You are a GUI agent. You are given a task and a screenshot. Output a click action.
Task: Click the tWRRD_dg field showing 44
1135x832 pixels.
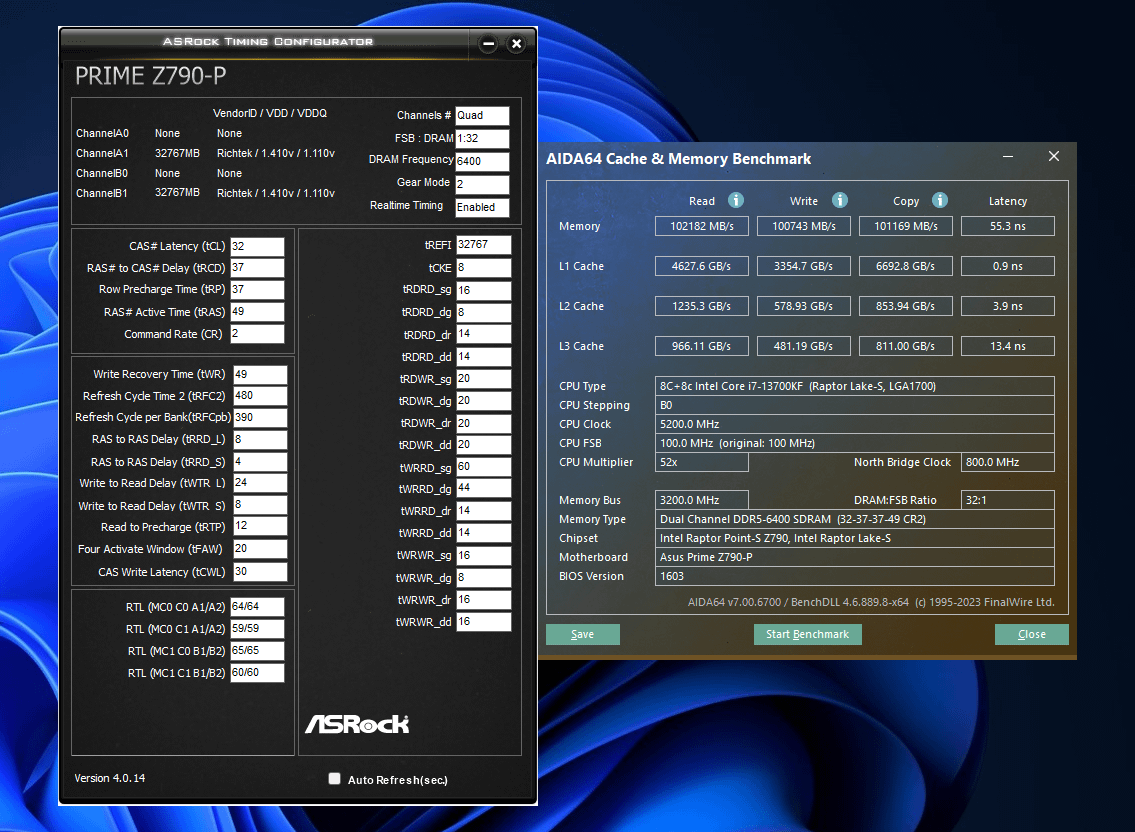484,489
